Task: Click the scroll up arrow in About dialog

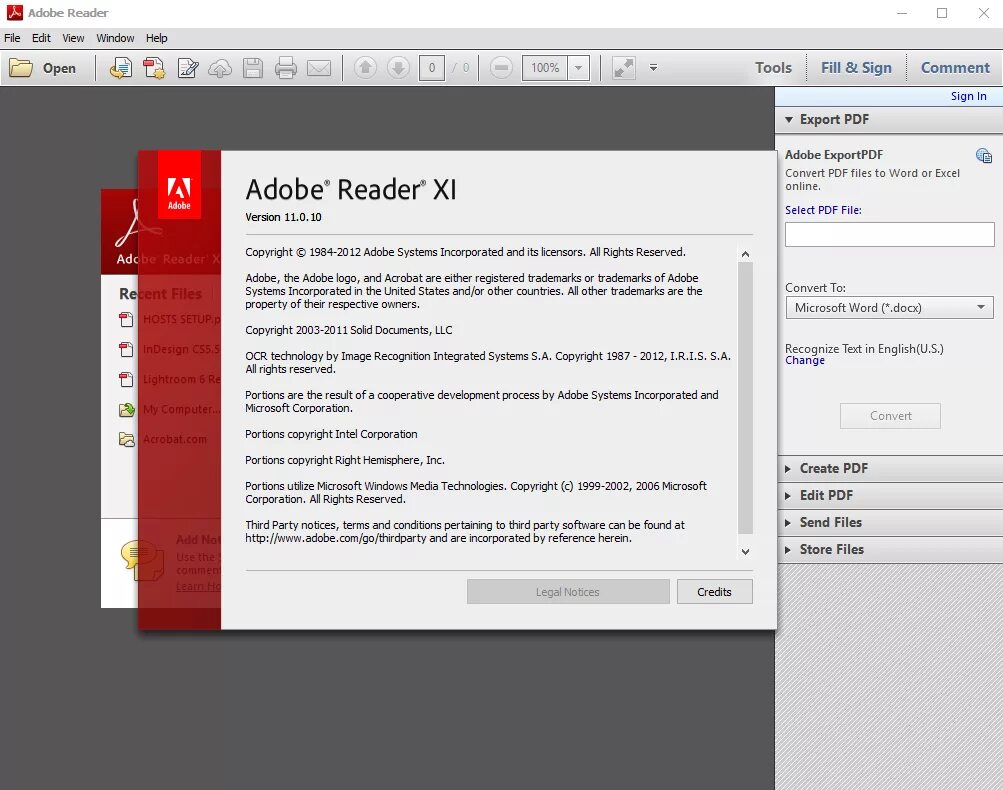Action: pyautogui.click(x=745, y=254)
